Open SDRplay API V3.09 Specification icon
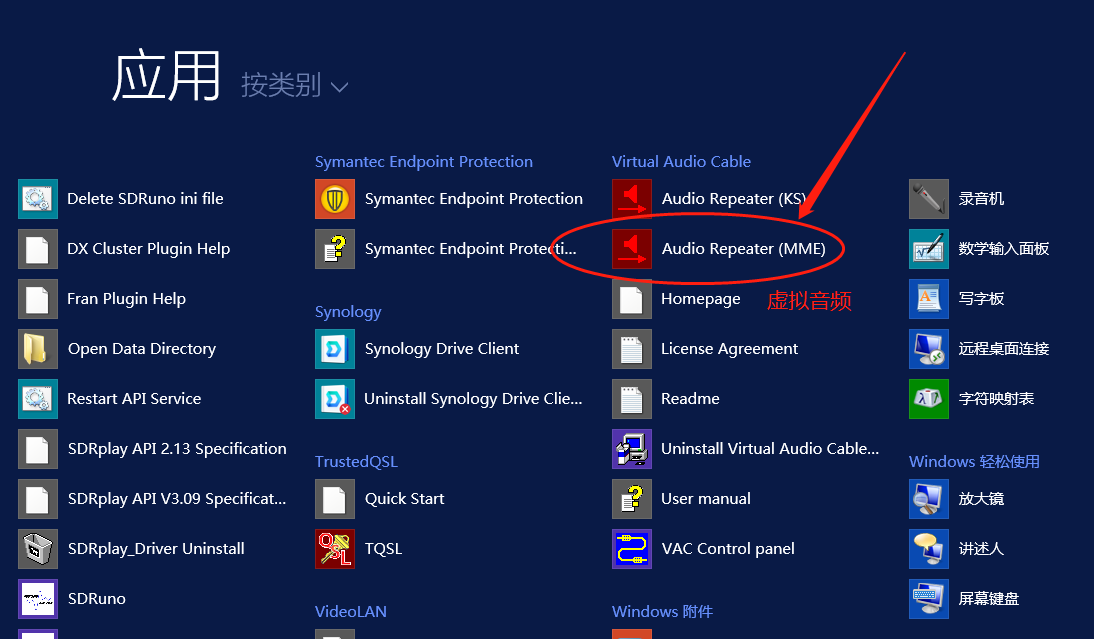The image size is (1094, 639). tap(38, 499)
